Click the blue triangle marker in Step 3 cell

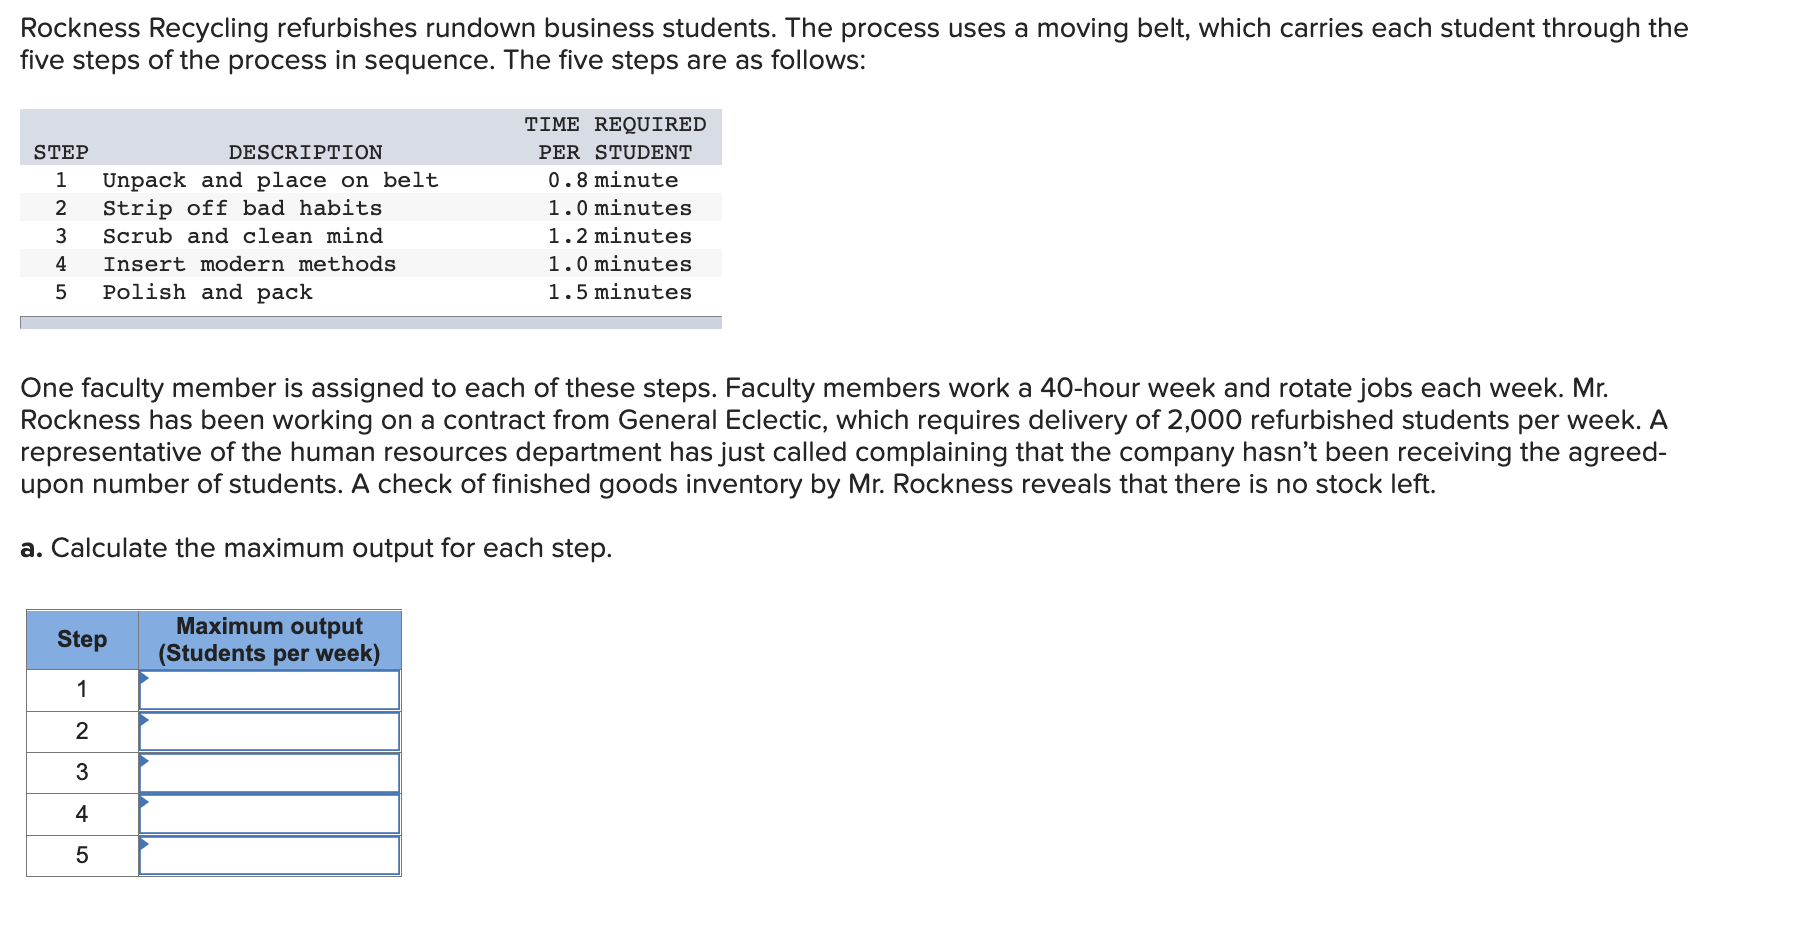click(144, 761)
